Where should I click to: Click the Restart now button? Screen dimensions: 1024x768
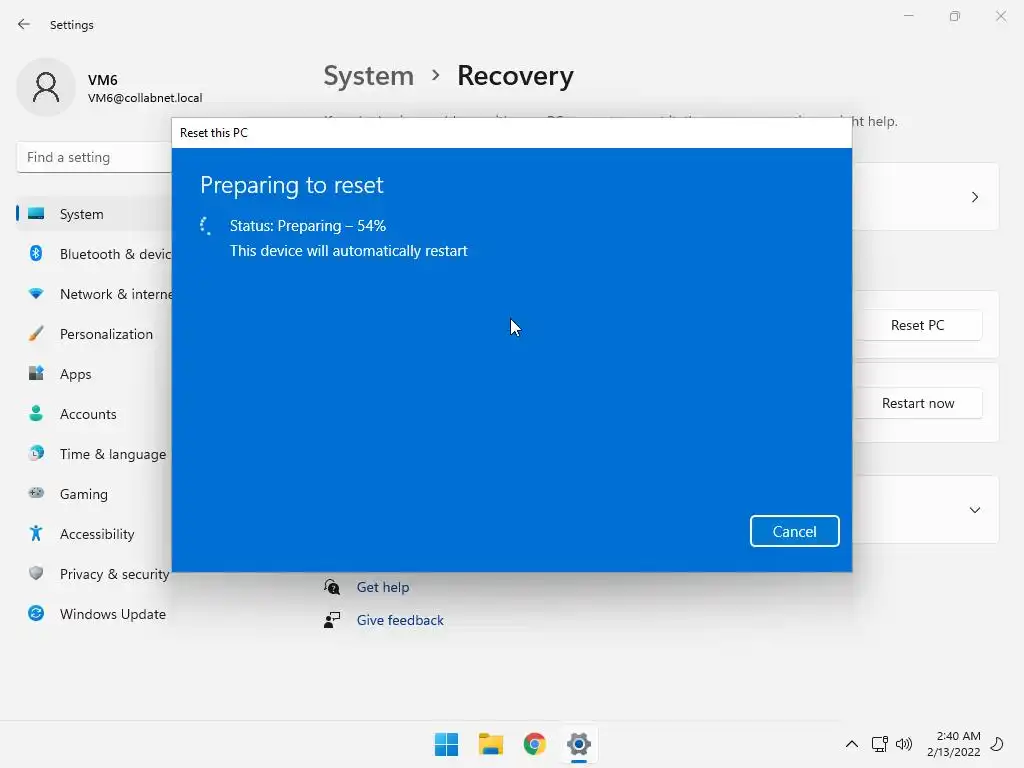click(x=918, y=404)
